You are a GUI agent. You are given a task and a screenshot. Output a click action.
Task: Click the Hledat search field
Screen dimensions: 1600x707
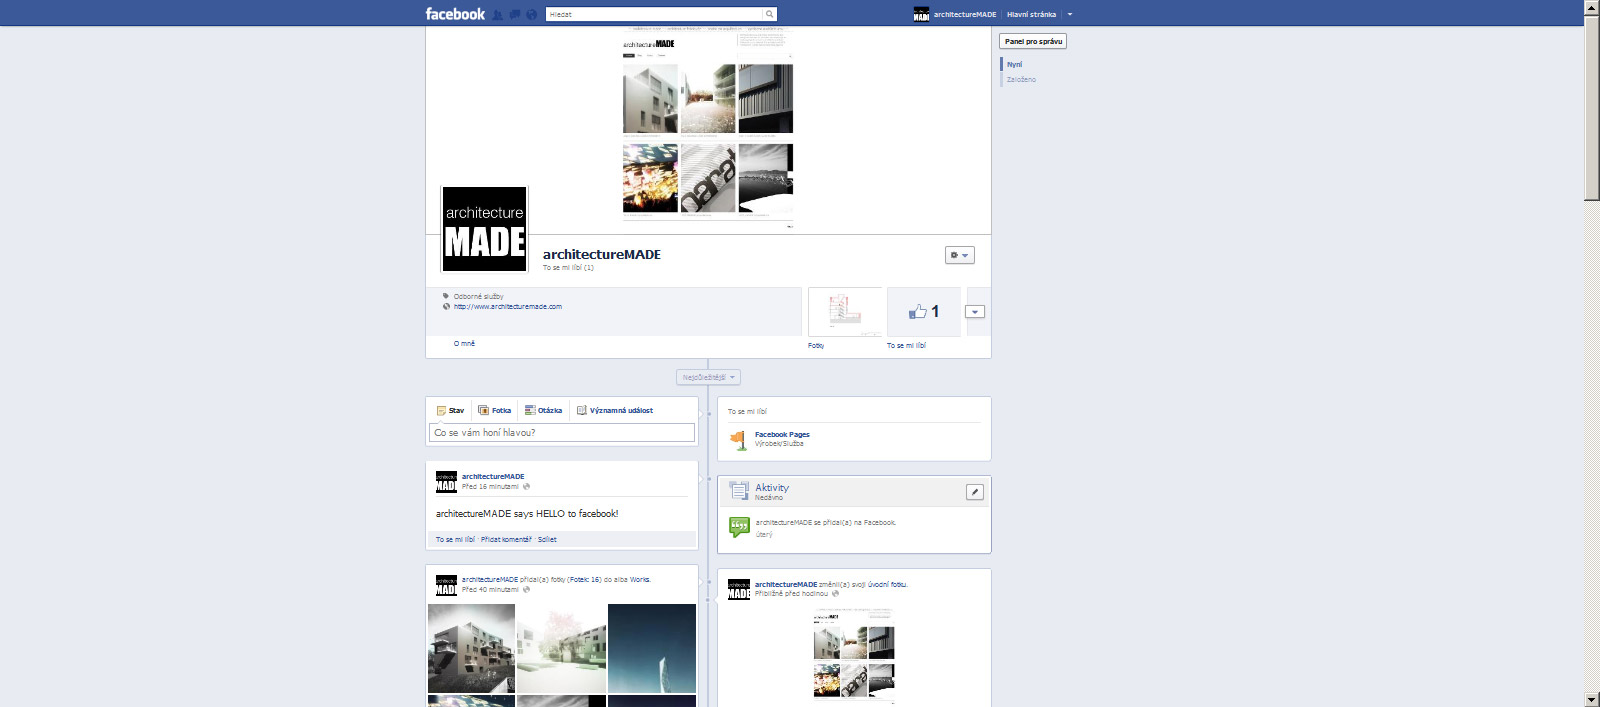[654, 14]
